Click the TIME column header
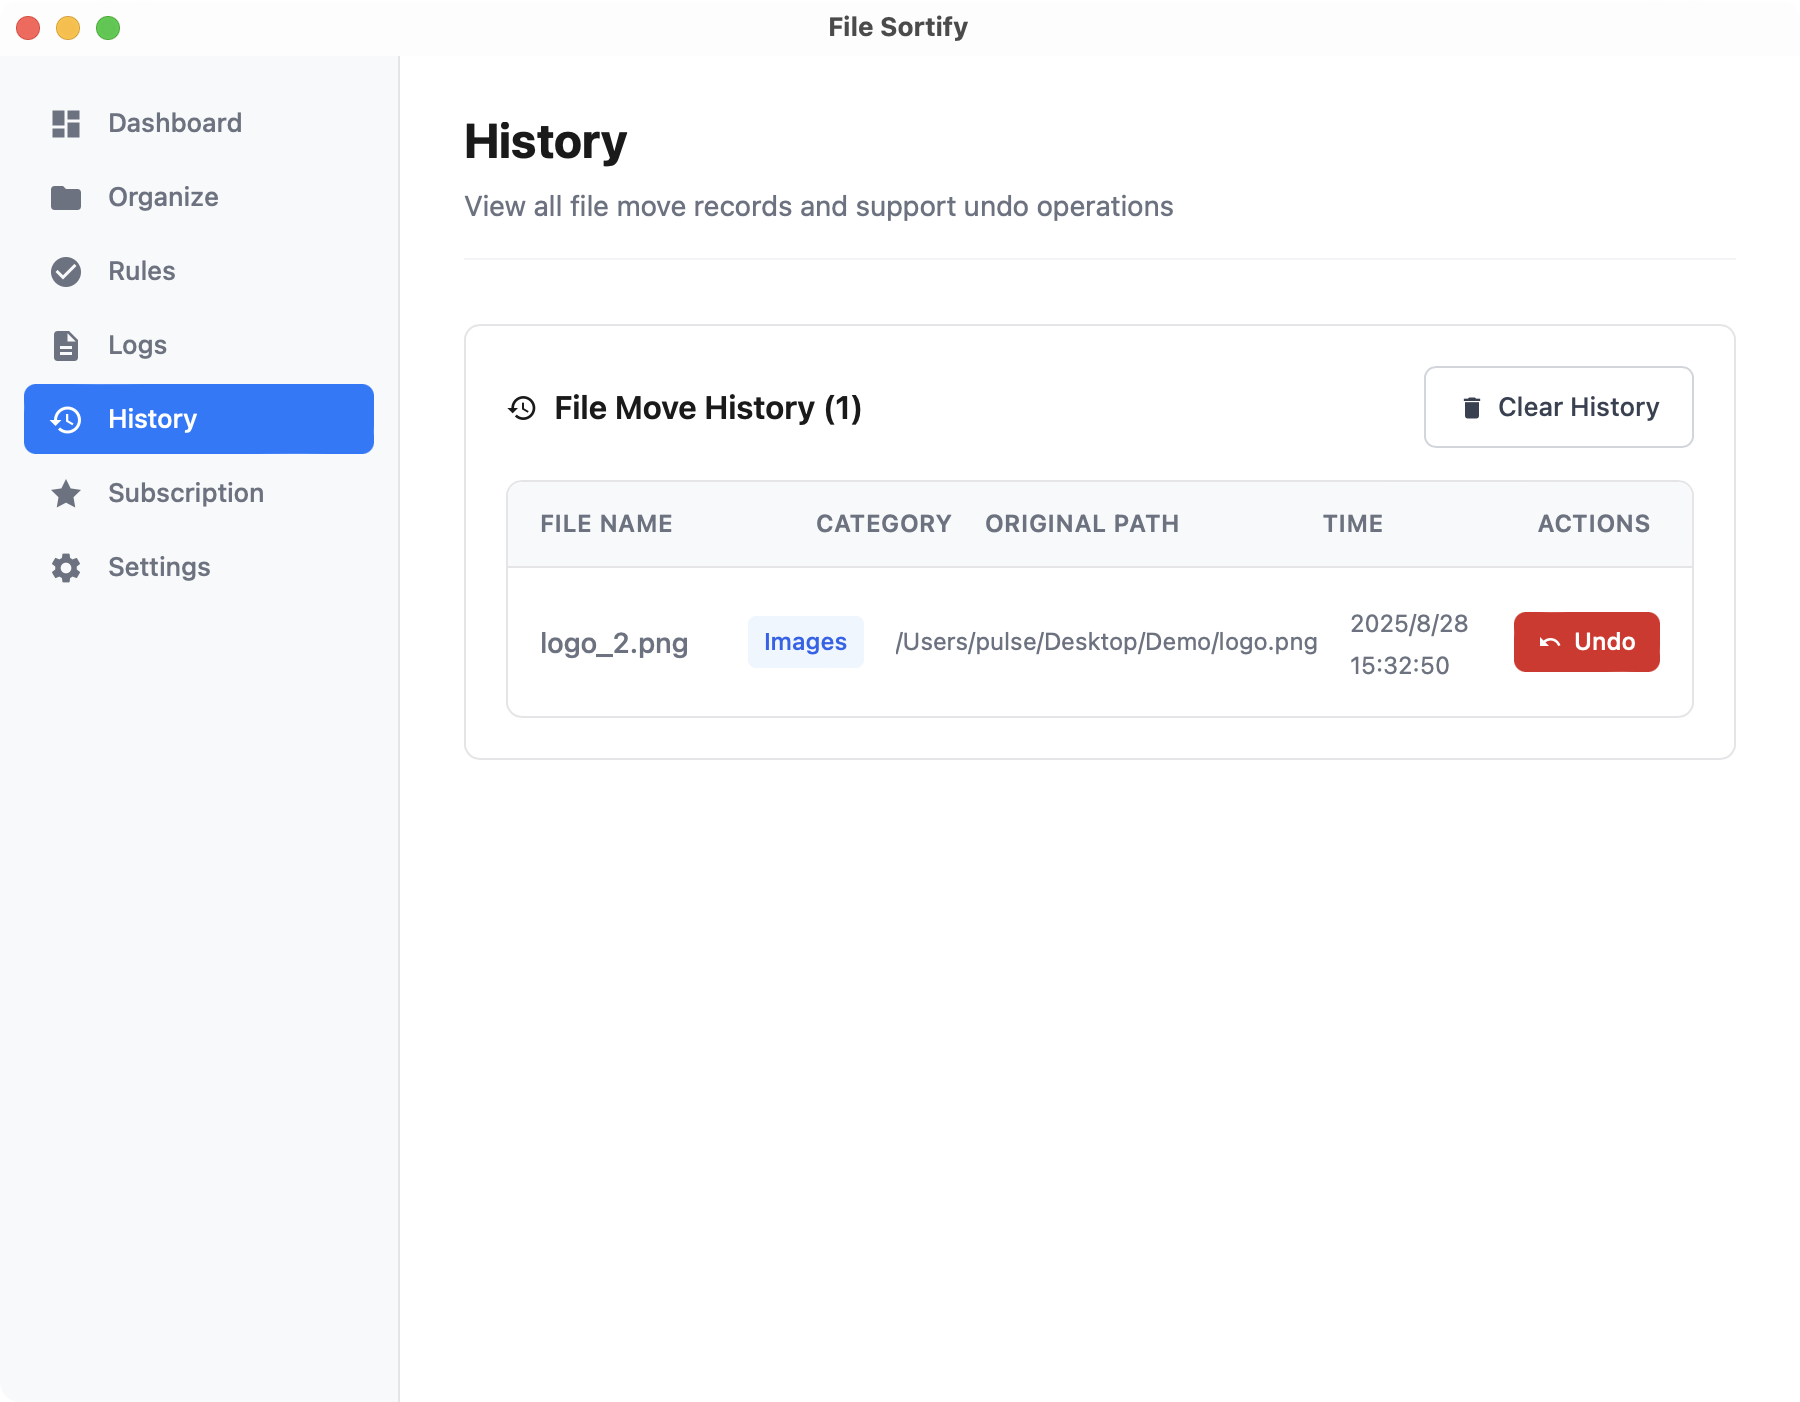This screenshot has width=1800, height=1402. (1352, 524)
